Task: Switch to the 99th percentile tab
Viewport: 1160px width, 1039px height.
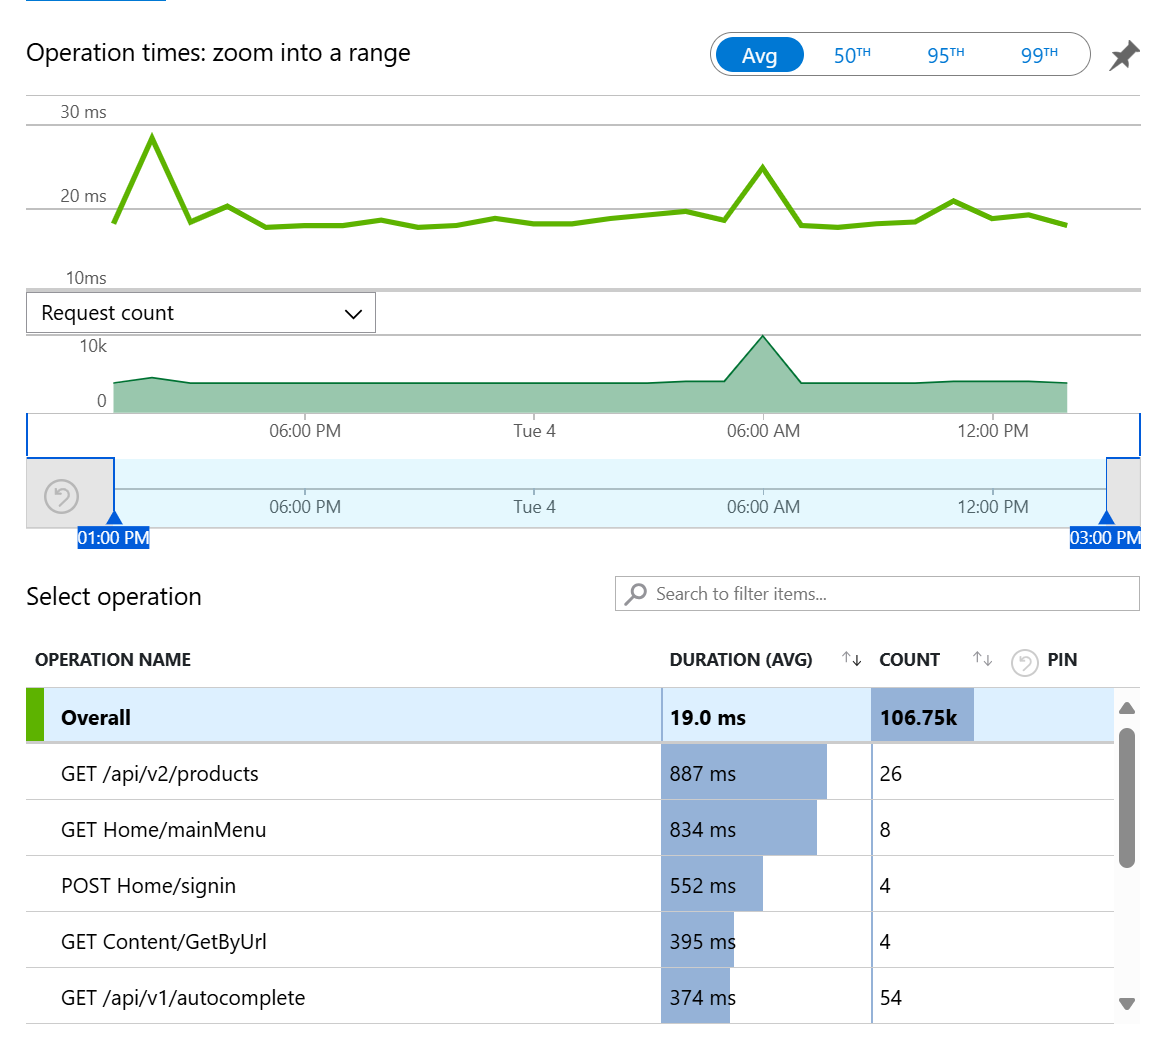Action: (1037, 55)
